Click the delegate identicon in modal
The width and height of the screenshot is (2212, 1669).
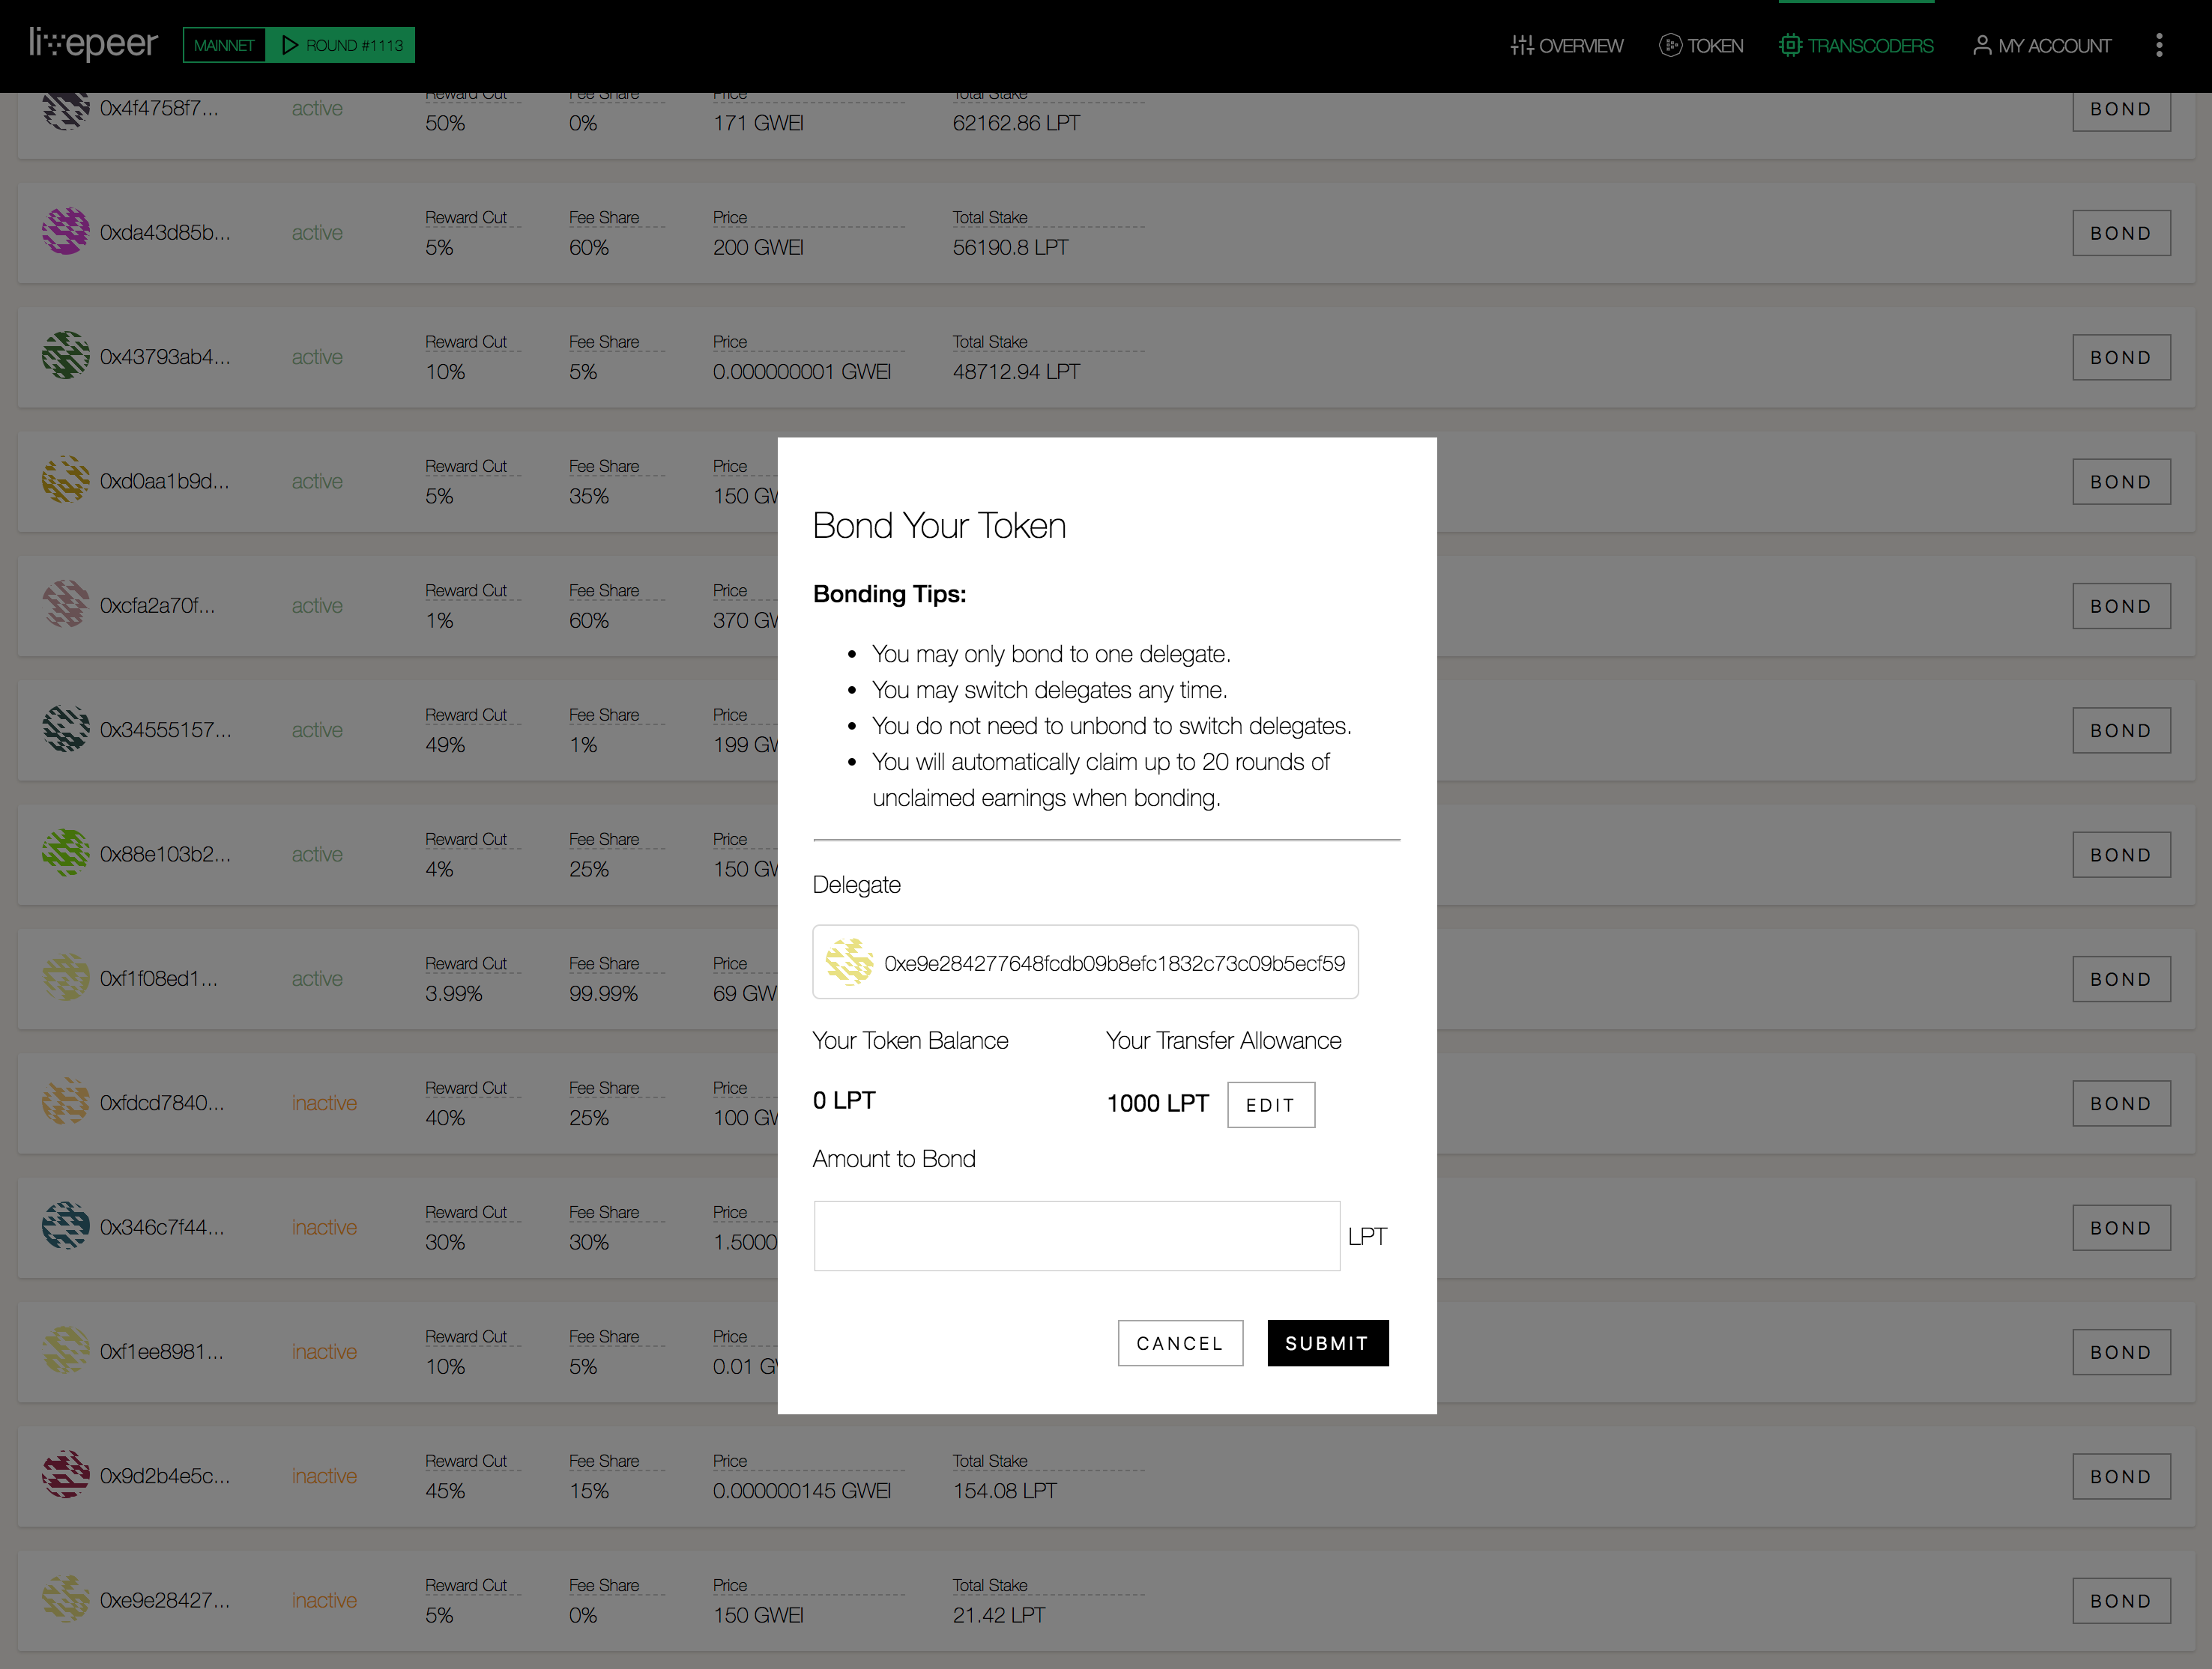coord(848,962)
